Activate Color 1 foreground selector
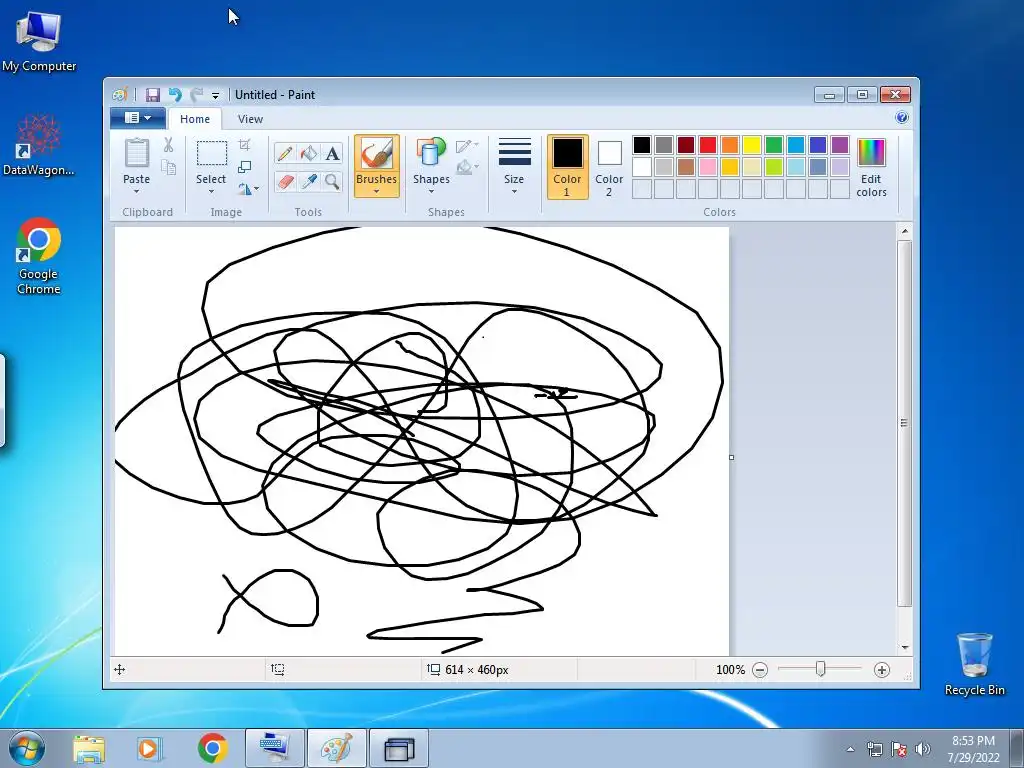Viewport: 1024px width, 768px height. pos(568,167)
